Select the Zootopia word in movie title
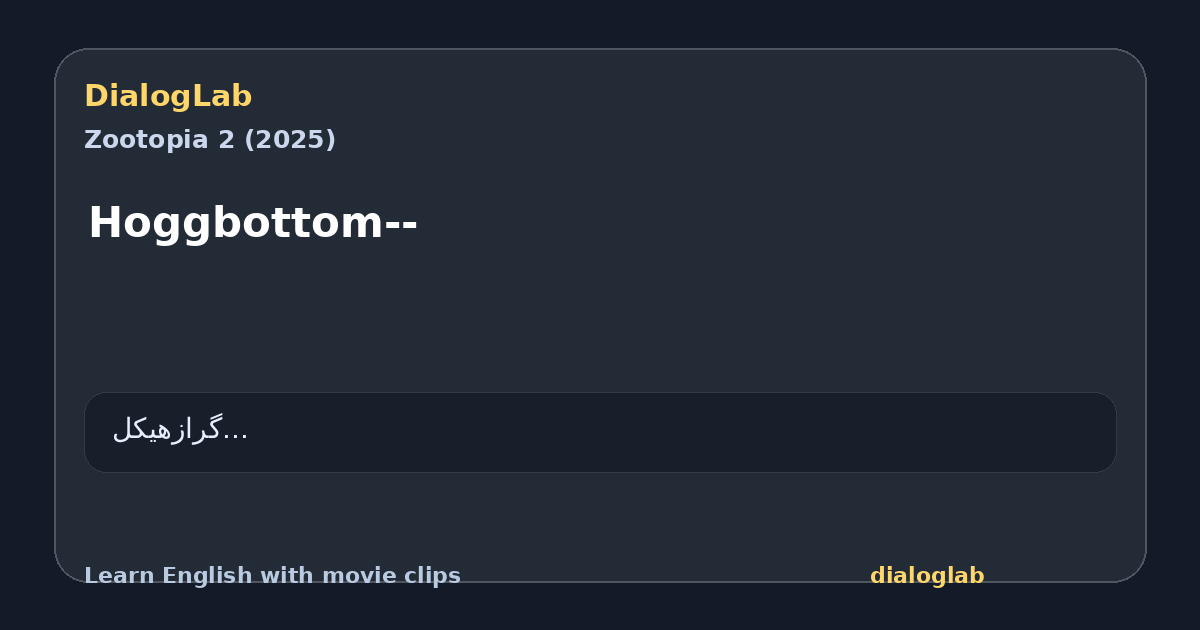1200x630 pixels. (x=146, y=140)
